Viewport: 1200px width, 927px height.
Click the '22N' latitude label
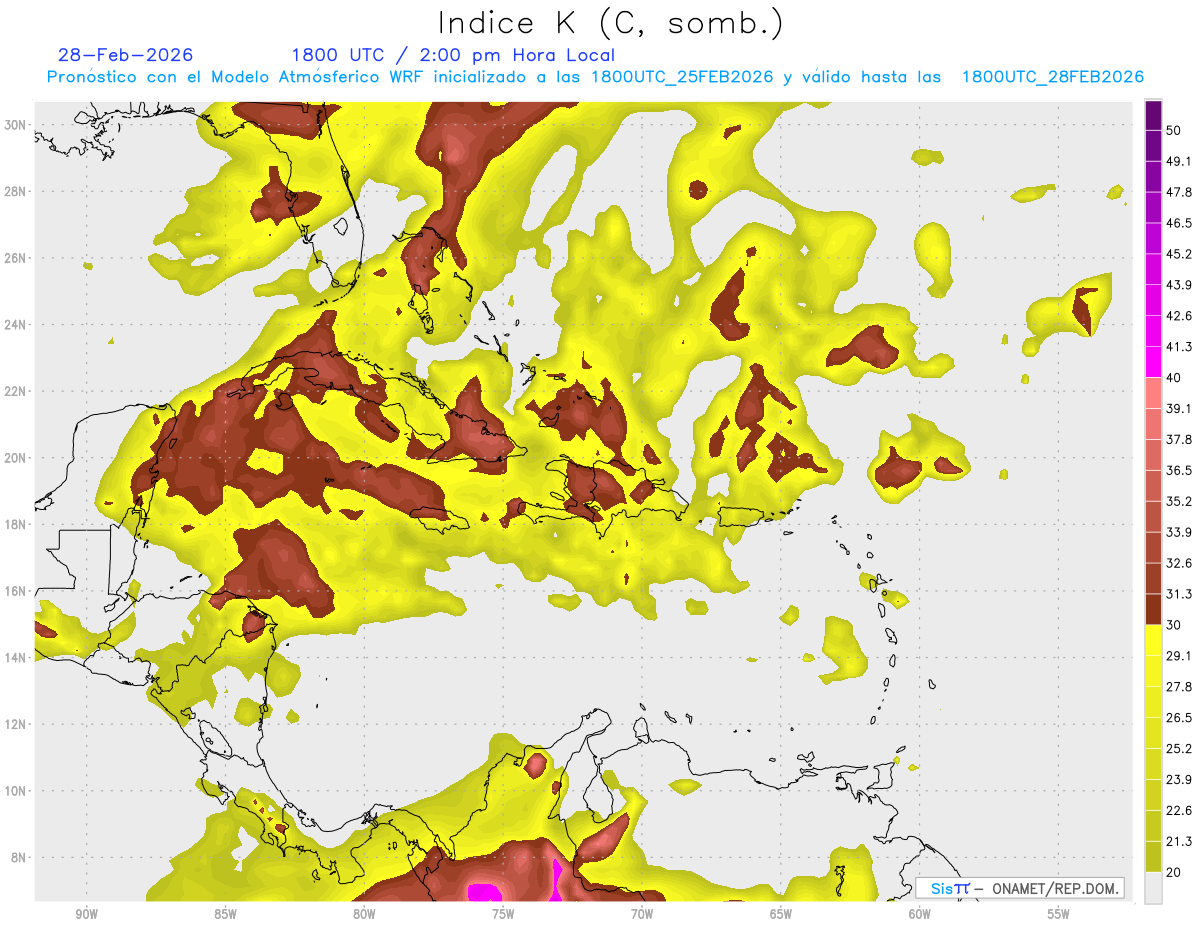16,391
